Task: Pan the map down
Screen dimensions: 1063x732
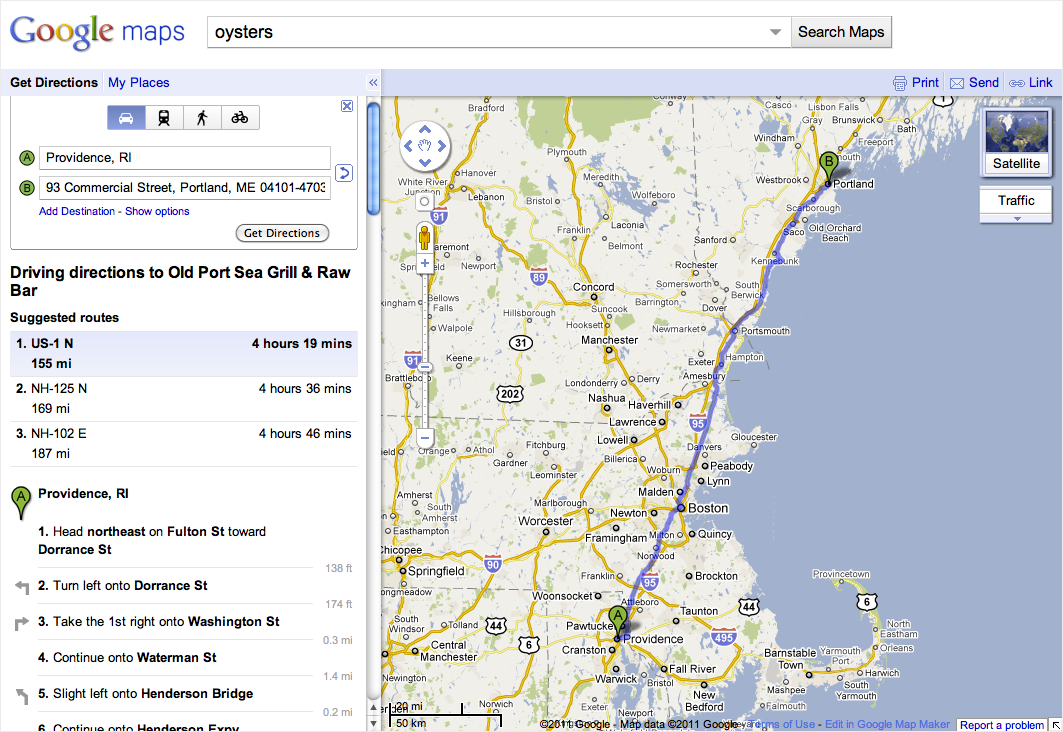Action: [424, 162]
